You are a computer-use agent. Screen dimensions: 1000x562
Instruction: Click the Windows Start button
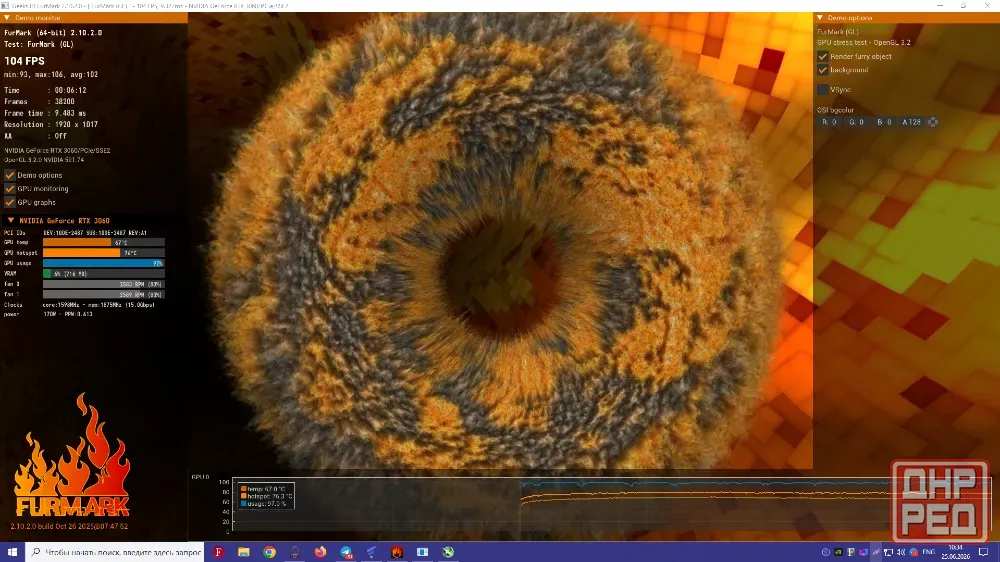[12, 552]
